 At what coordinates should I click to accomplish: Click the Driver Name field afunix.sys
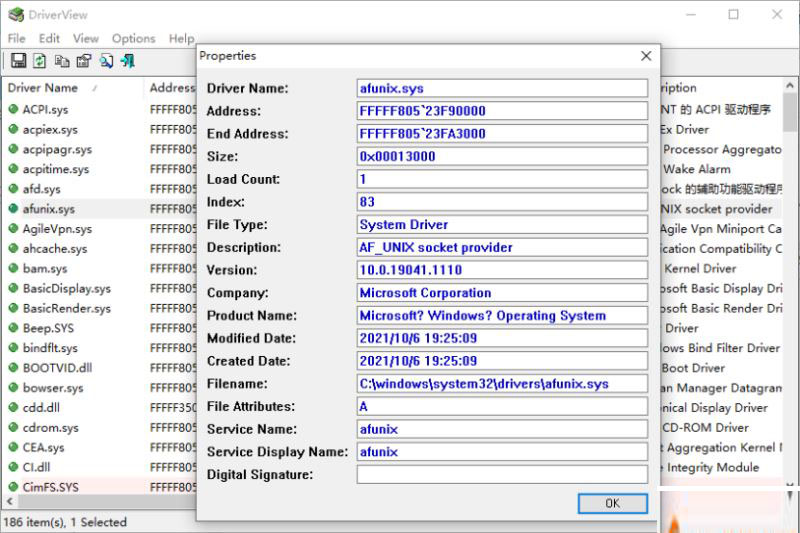pos(503,88)
